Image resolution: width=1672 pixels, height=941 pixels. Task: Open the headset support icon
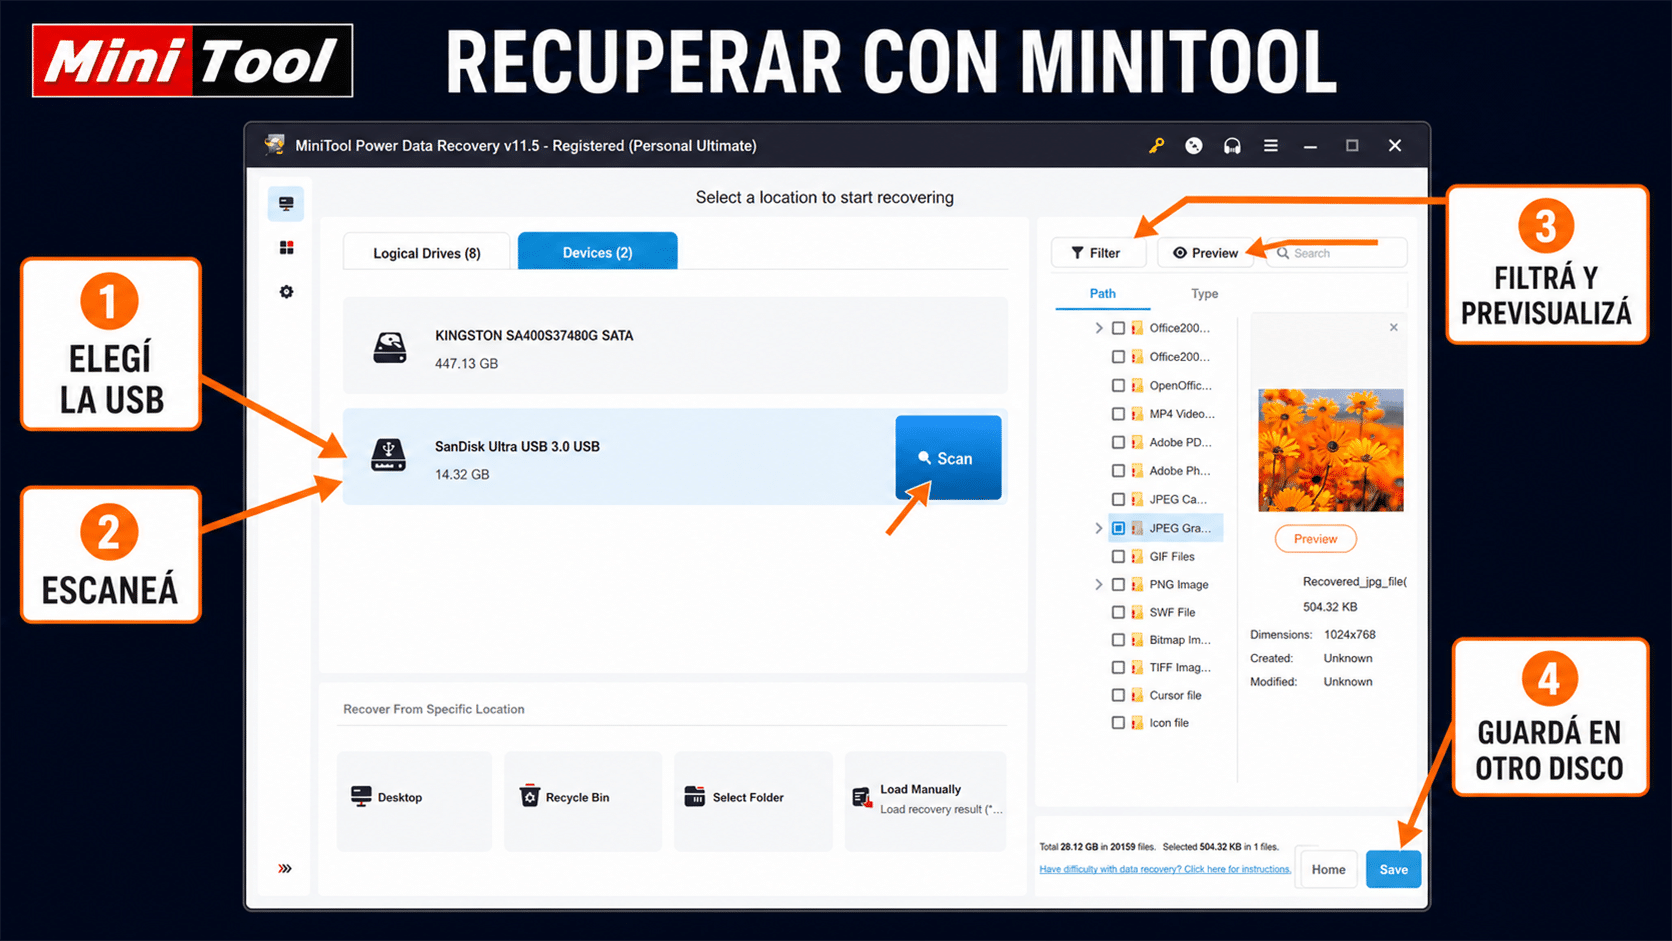pyautogui.click(x=1232, y=146)
